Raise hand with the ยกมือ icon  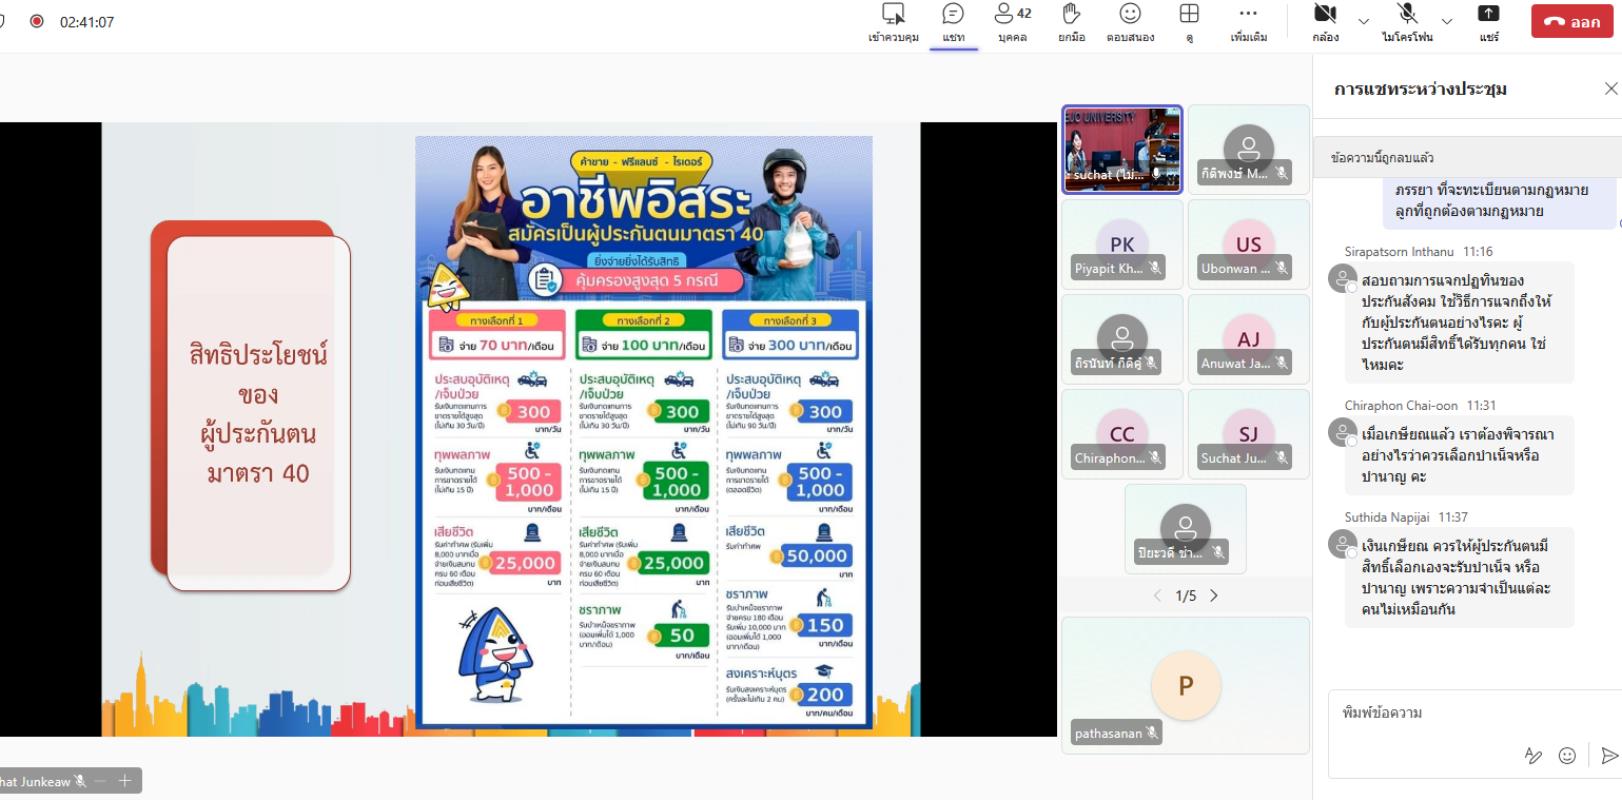coord(1071,21)
